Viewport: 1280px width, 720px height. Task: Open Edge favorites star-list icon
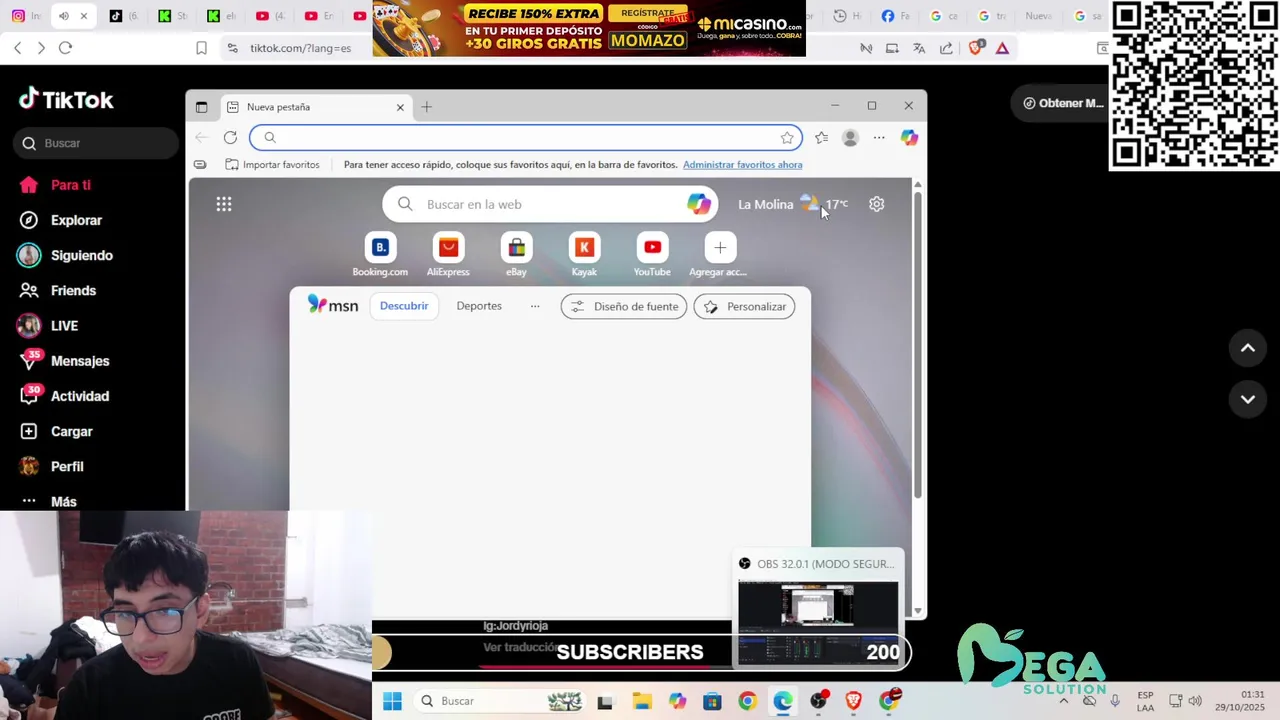pyautogui.click(x=821, y=138)
